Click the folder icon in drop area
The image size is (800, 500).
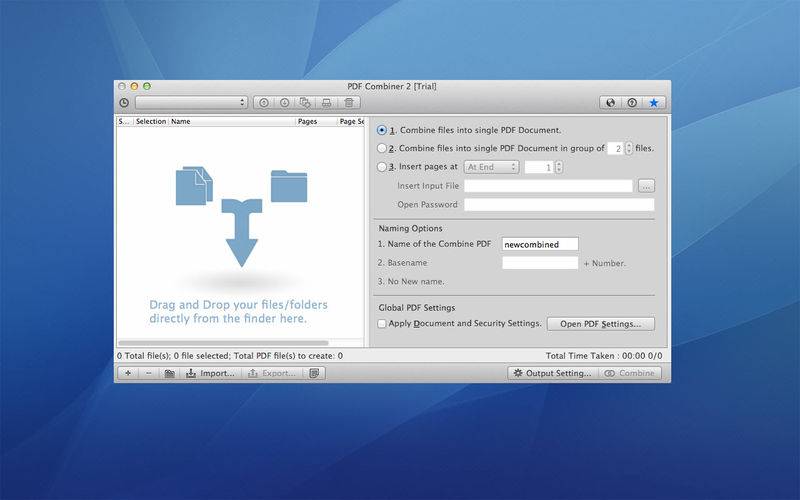point(289,186)
